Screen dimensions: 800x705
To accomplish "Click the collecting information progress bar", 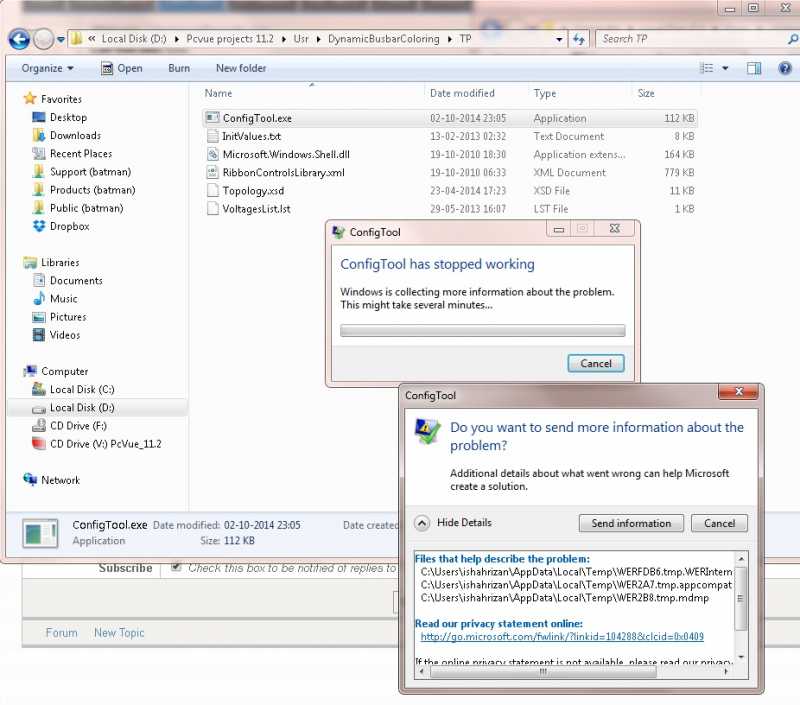I will (482, 330).
